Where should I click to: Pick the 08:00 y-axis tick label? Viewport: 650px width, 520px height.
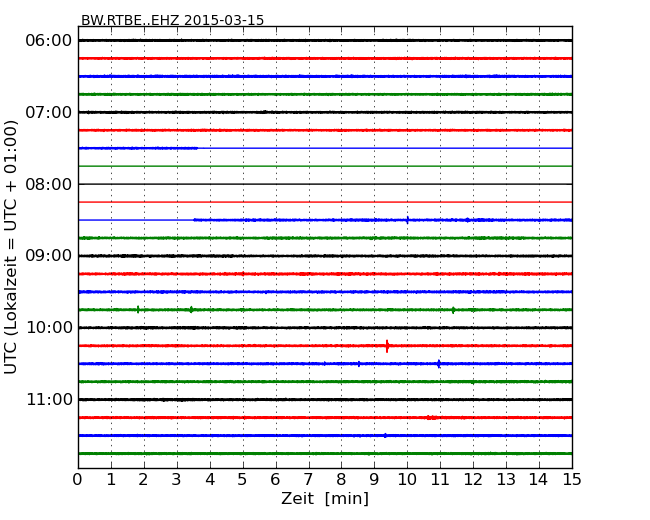pyautogui.click(x=49, y=184)
